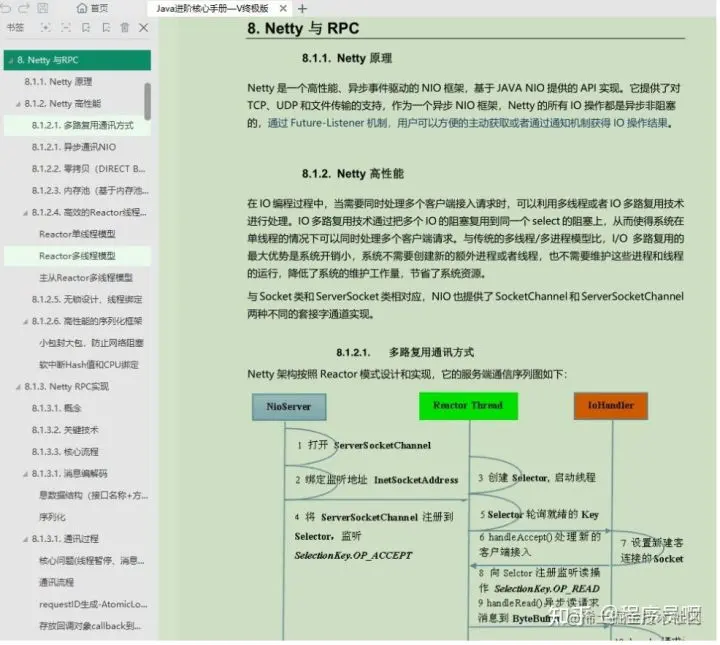
Task: Select bookmark 存放回调对象callback到...
Action: pos(90,626)
